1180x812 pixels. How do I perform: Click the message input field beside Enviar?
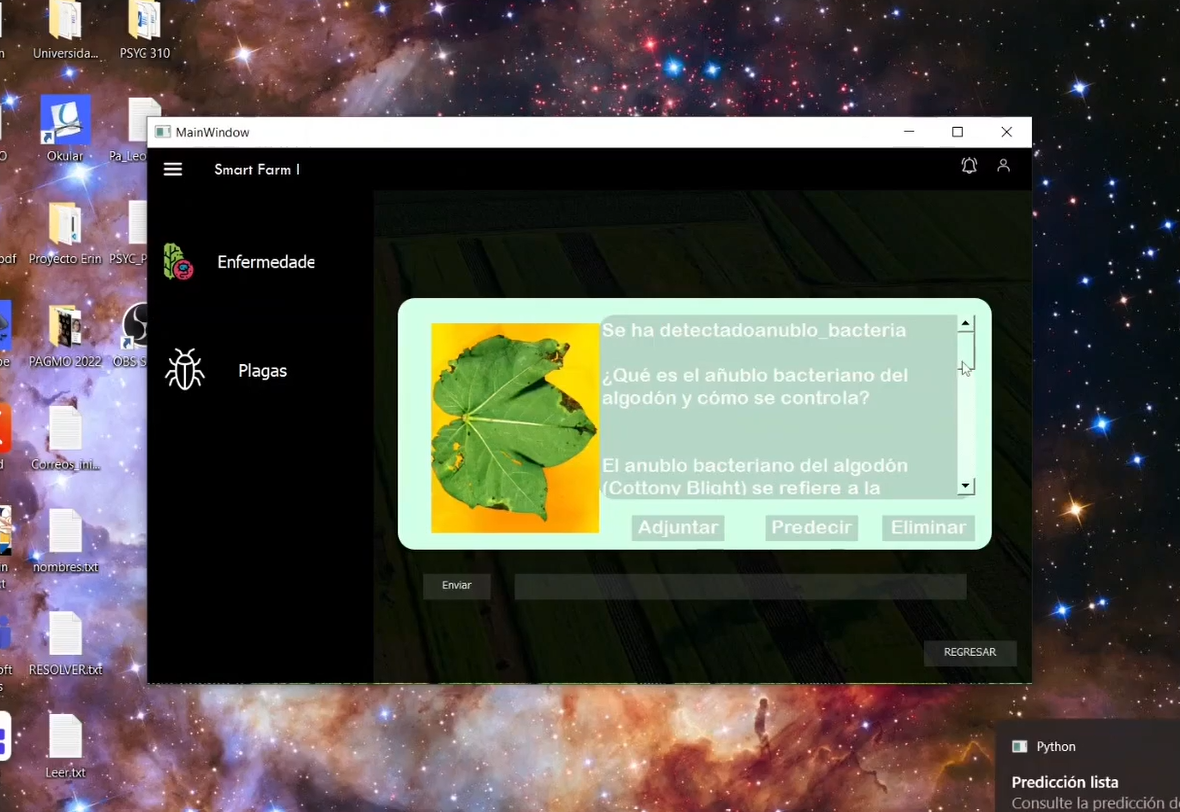click(x=740, y=586)
